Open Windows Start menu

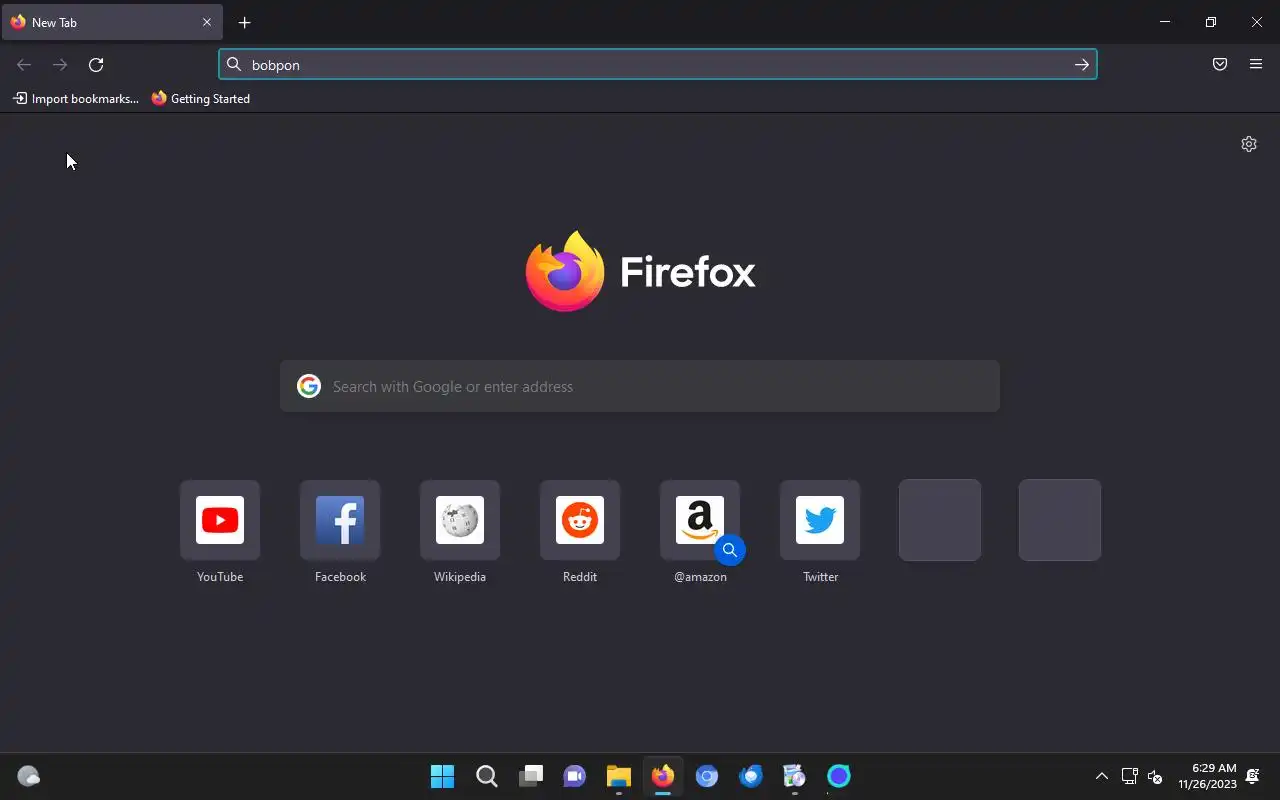442,776
